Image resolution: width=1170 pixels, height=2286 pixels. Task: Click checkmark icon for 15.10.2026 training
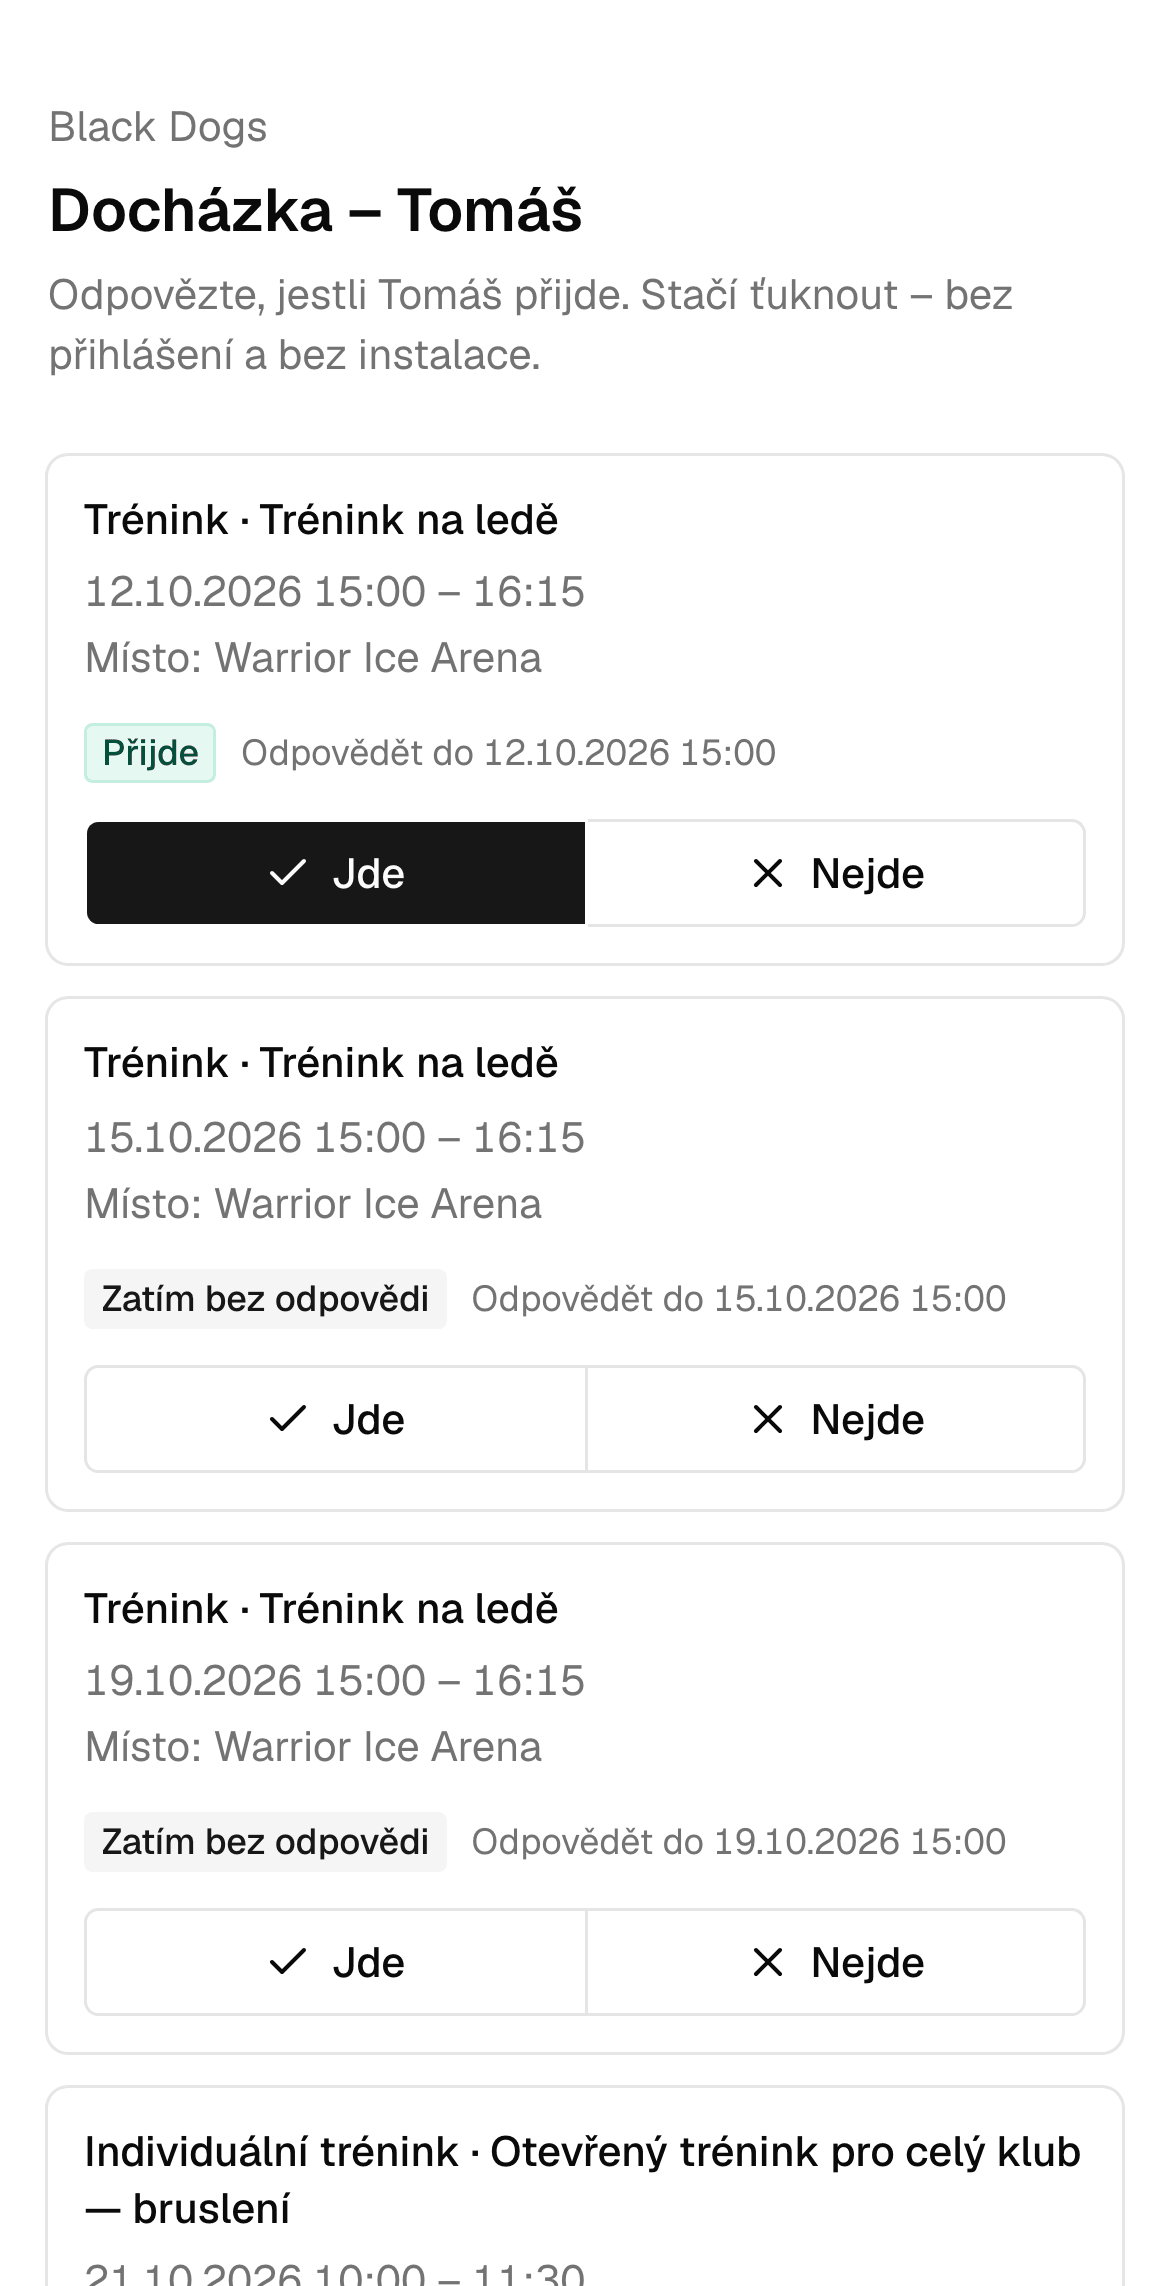coord(287,1419)
